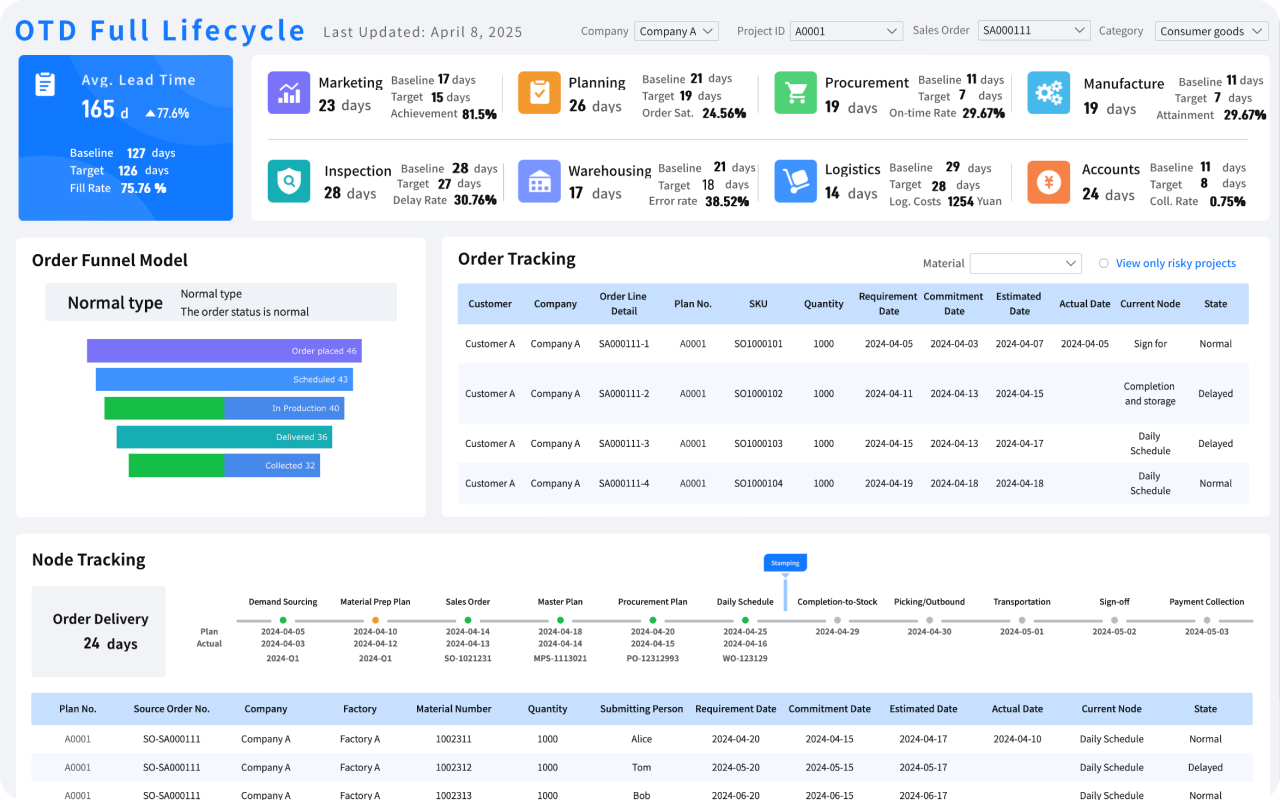Select the Stamping timeline marker
The image size is (1280, 800).
(785, 563)
